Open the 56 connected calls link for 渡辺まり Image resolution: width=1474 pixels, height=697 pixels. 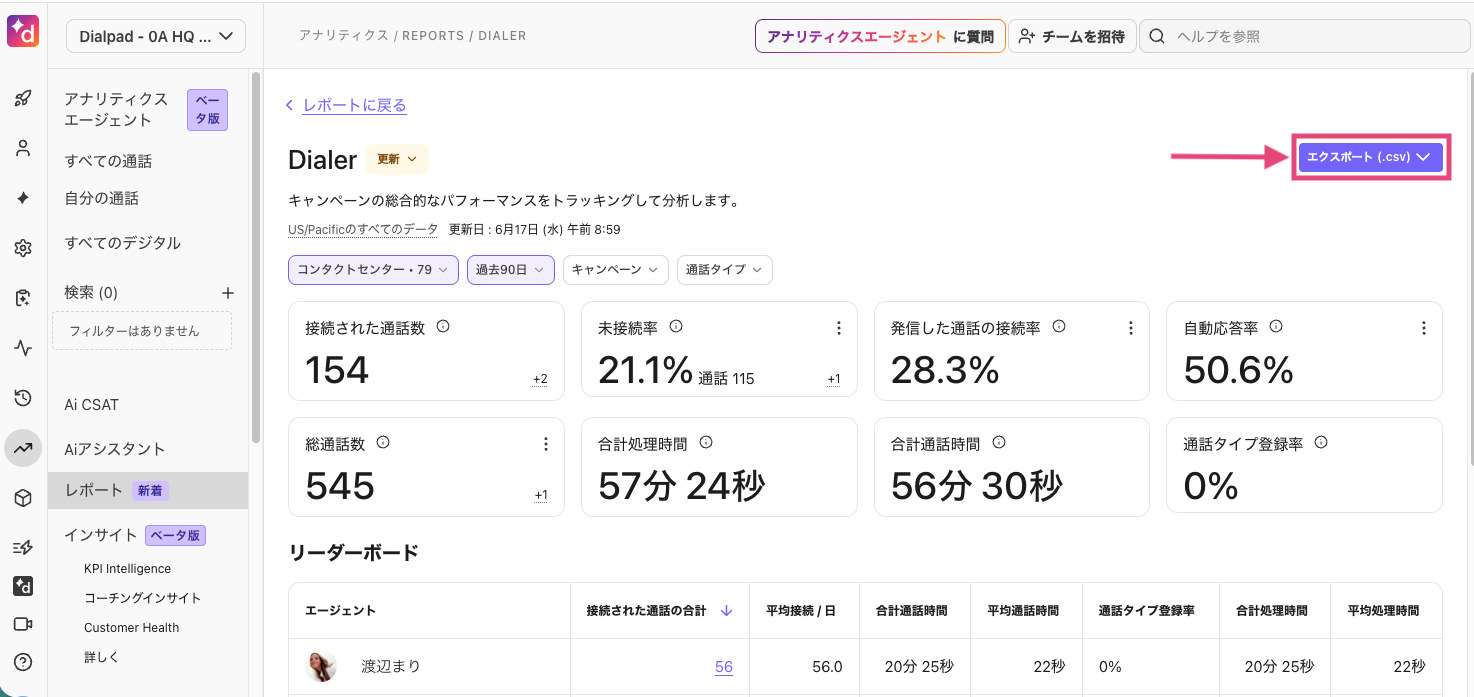pos(723,667)
